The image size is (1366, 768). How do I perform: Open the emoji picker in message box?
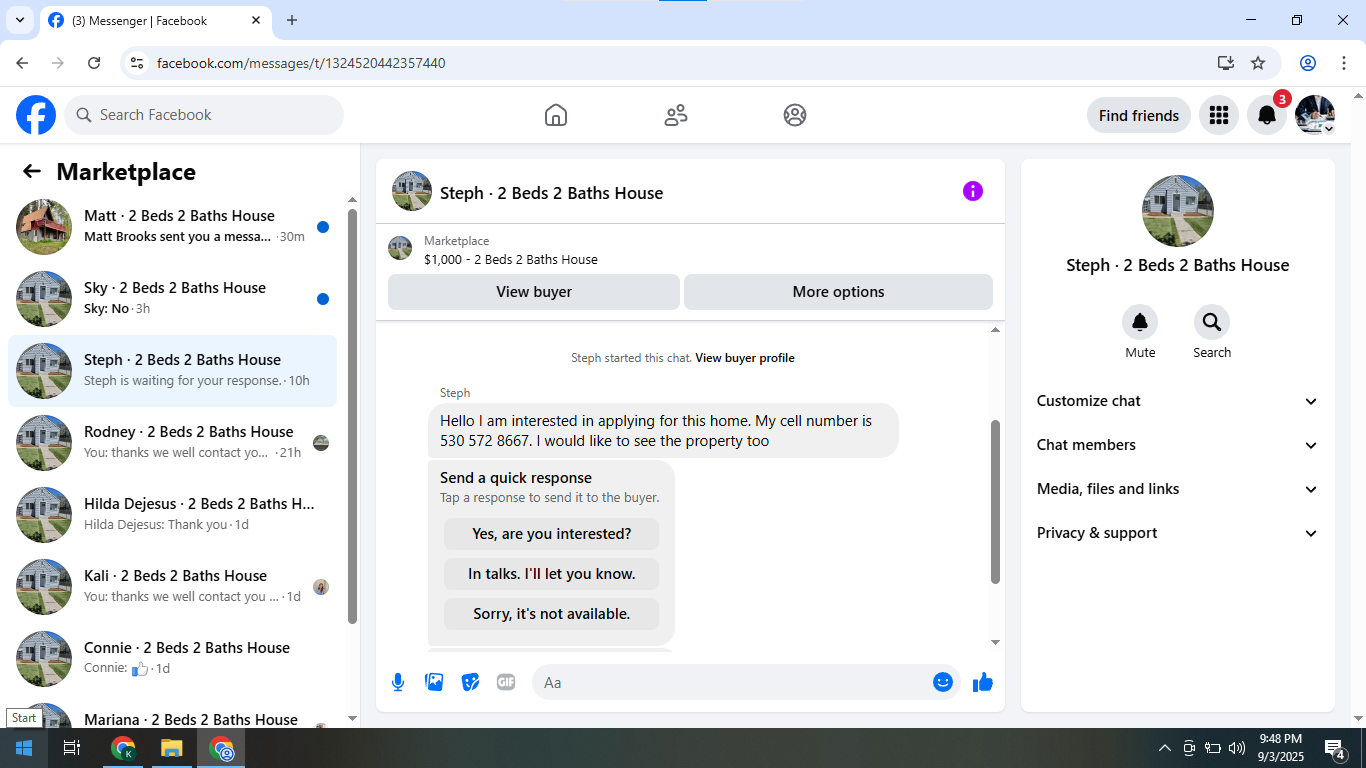(943, 682)
